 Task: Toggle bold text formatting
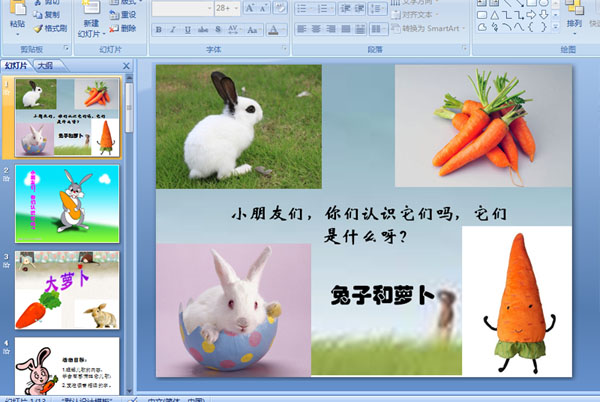pos(158,29)
